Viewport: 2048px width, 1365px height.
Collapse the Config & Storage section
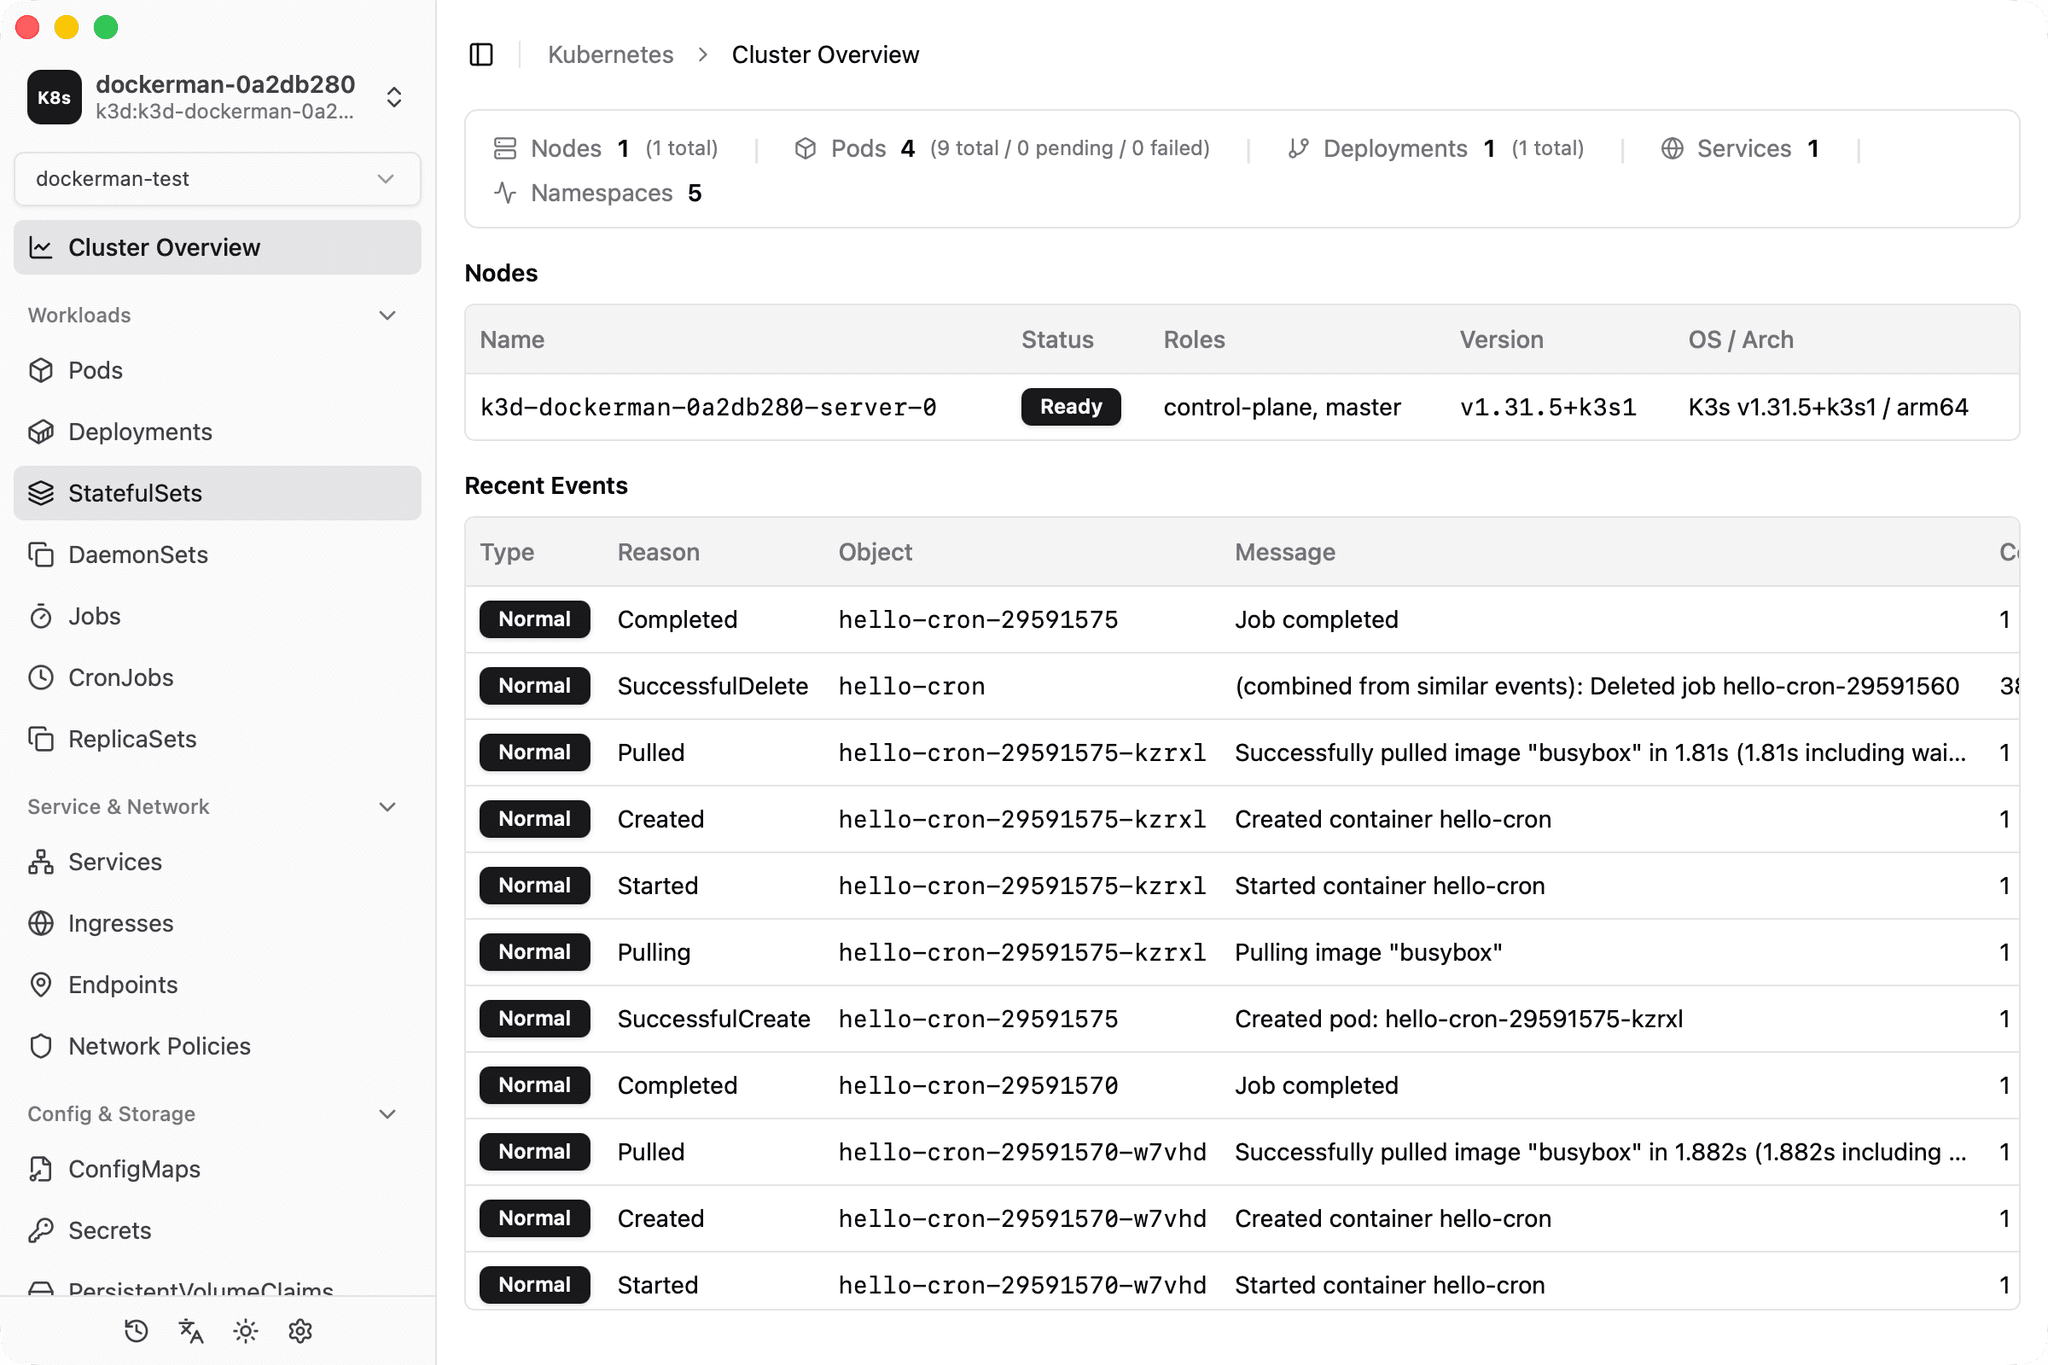(x=387, y=1114)
